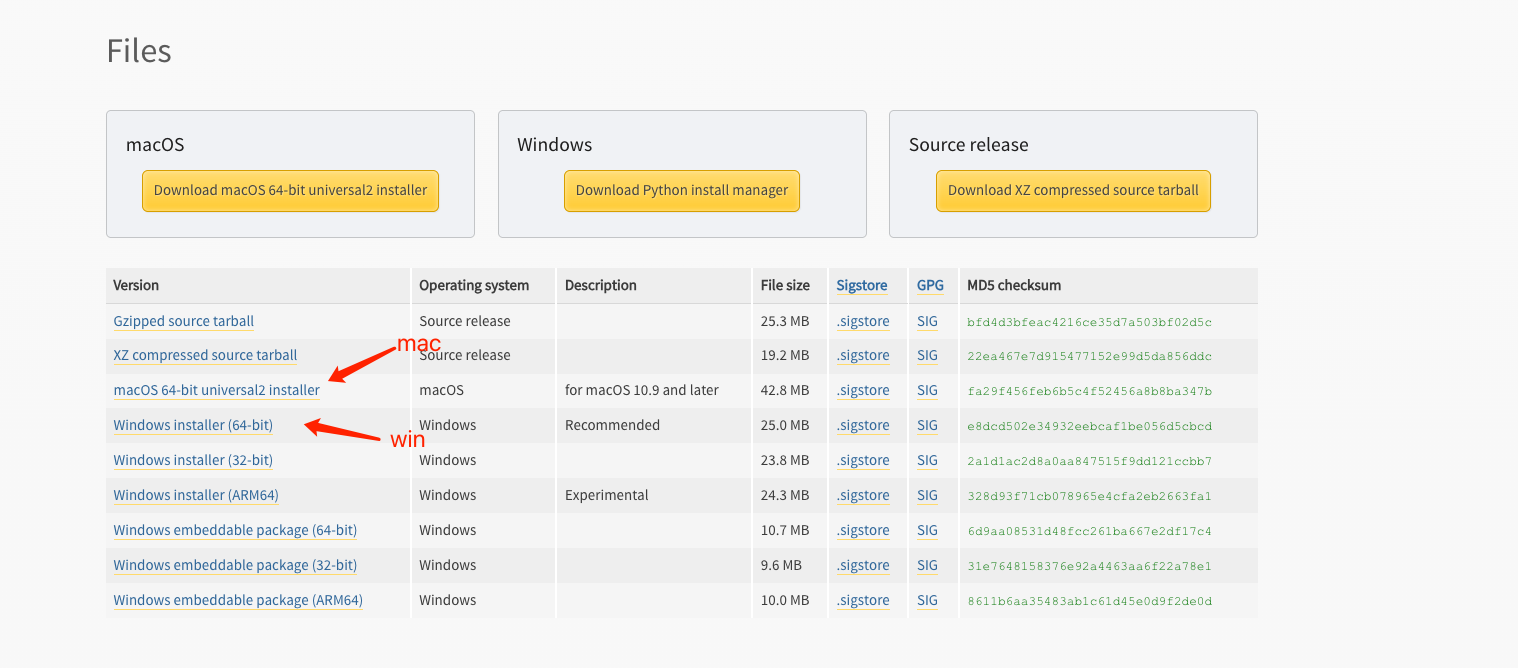Select checksum 328d93f71cb078965e4cfa2eb2663fa1

click(x=1089, y=496)
